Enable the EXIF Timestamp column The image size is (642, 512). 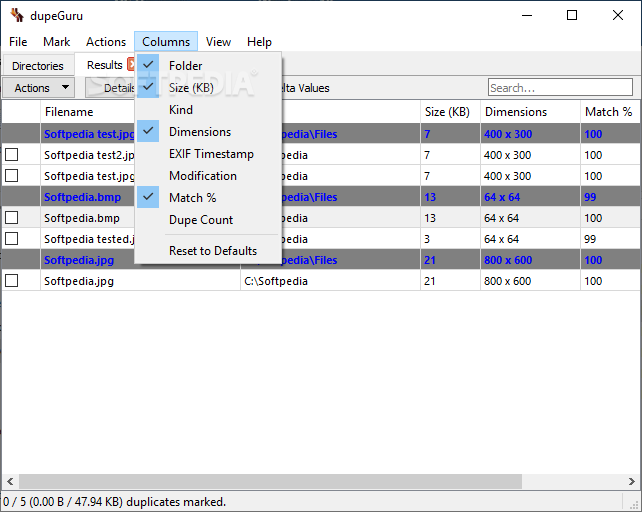208,154
